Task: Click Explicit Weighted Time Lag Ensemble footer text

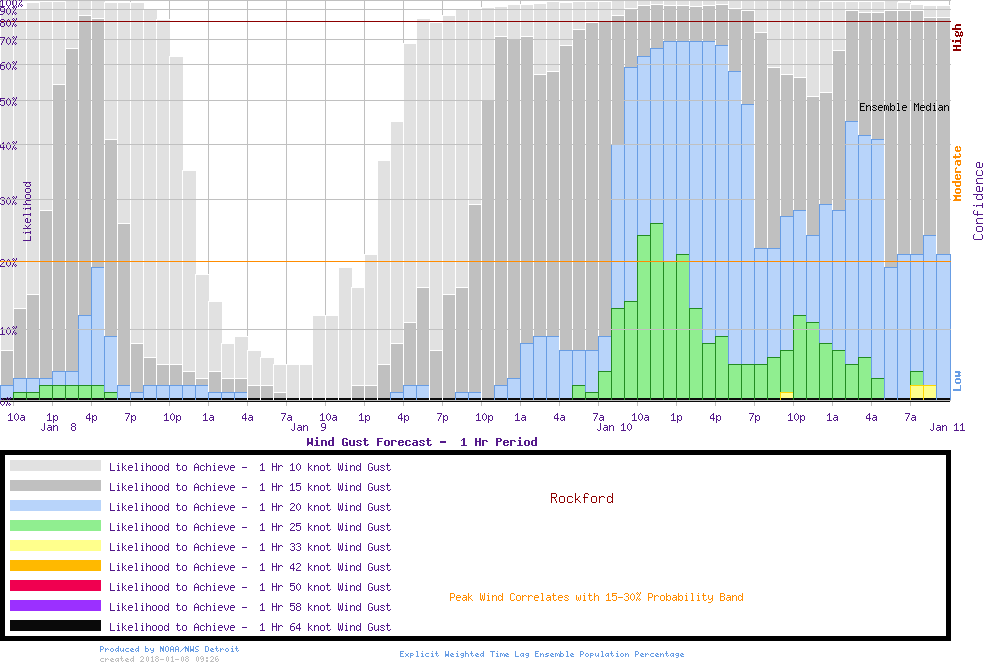Action: 542,654
